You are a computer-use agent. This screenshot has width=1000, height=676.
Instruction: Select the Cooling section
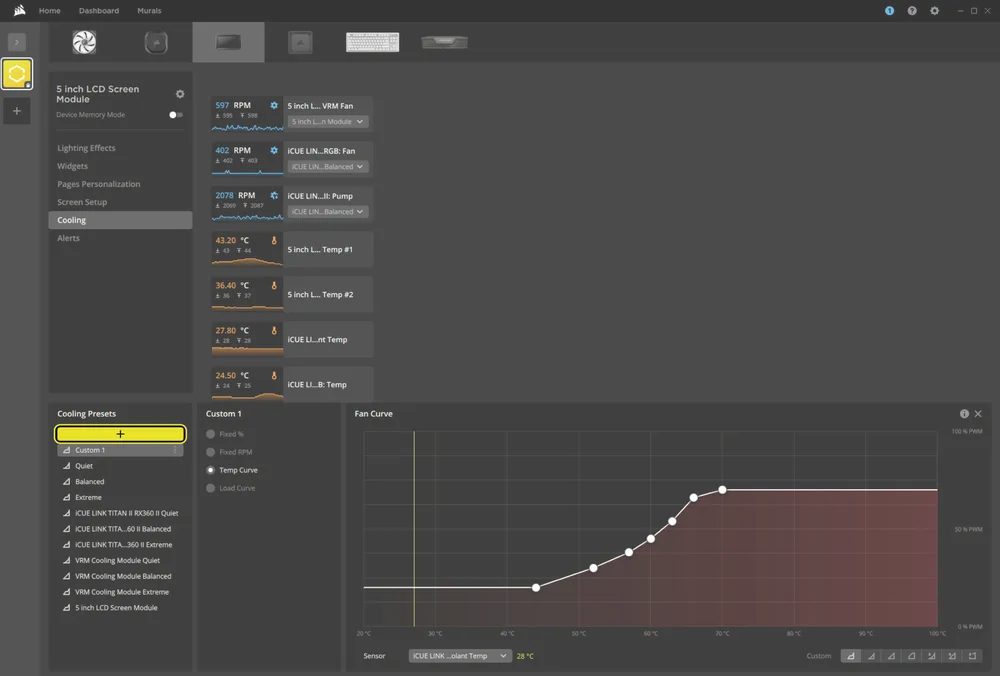pyautogui.click(x=120, y=220)
